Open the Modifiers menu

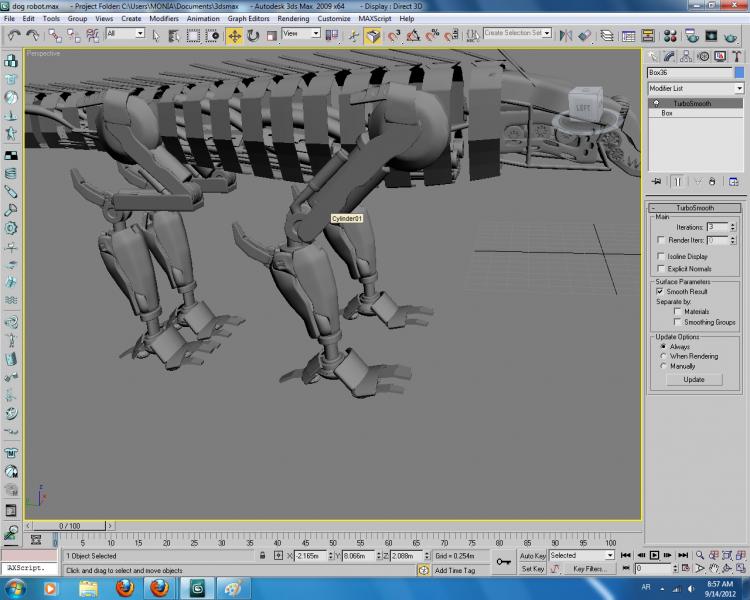coord(164,18)
